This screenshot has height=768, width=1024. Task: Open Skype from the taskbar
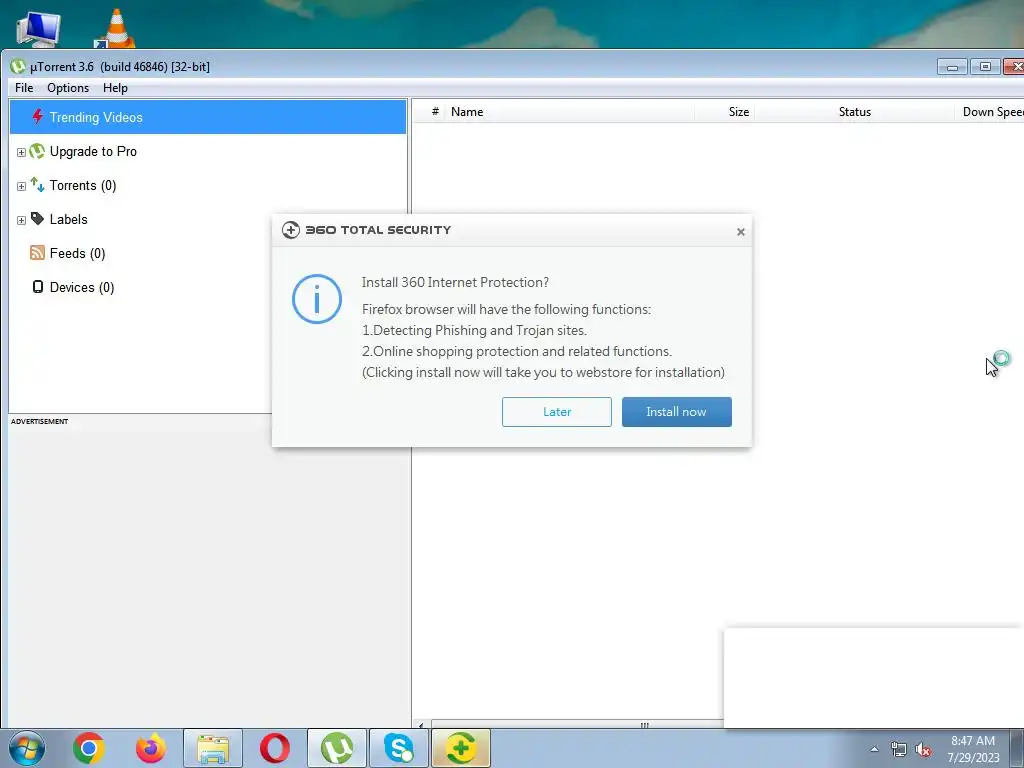tap(399, 748)
